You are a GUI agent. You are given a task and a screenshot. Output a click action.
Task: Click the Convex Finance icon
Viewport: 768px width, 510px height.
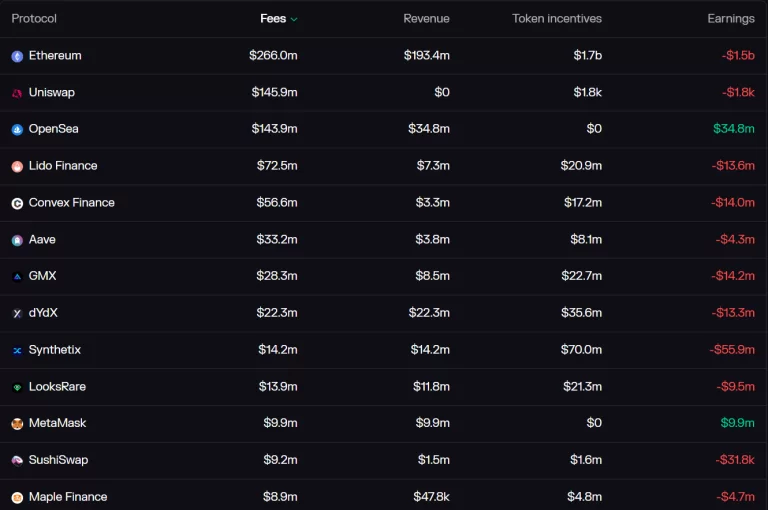coord(17,203)
